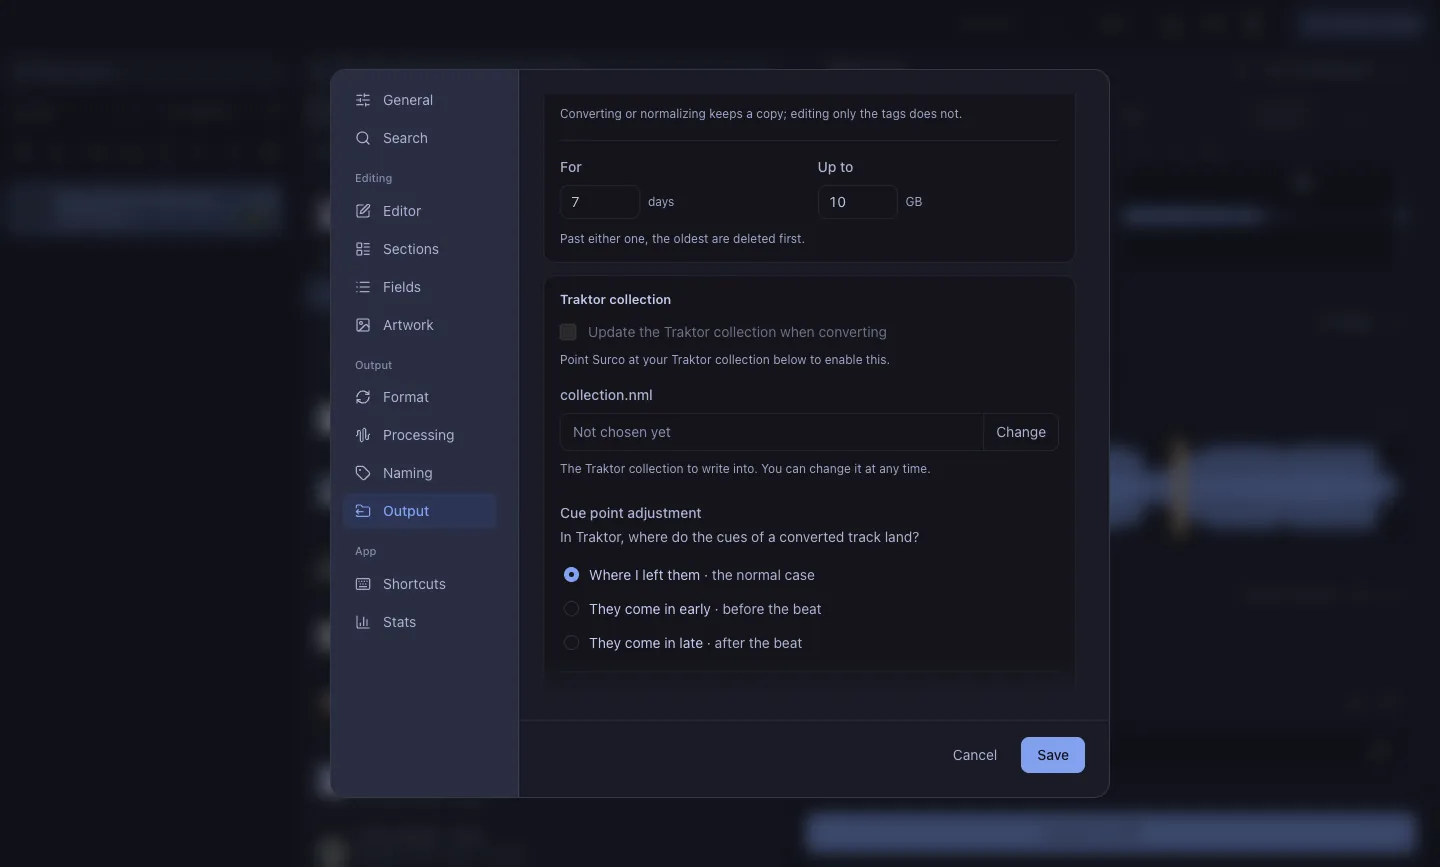Open the Editor settings page
The image size is (1440, 867).
click(x=419, y=211)
